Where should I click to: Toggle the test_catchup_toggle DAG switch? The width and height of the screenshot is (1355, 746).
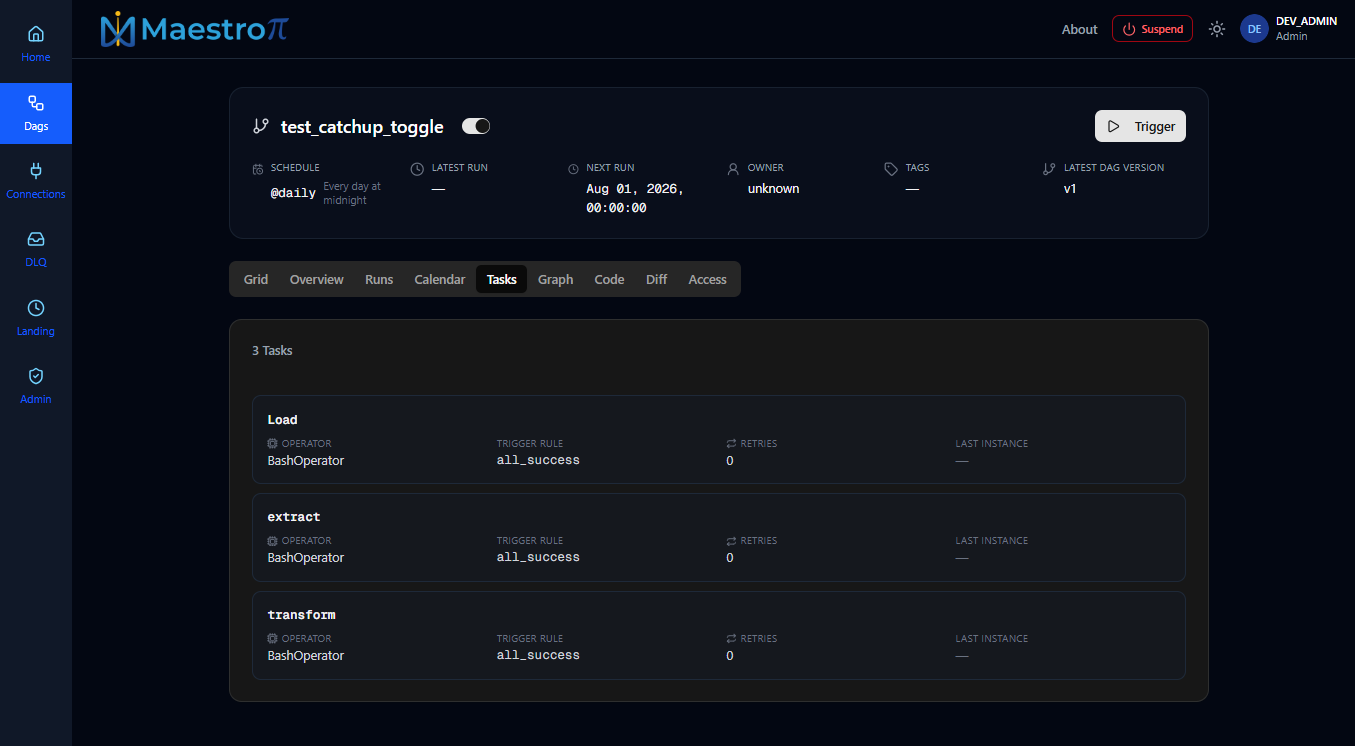click(x=476, y=126)
